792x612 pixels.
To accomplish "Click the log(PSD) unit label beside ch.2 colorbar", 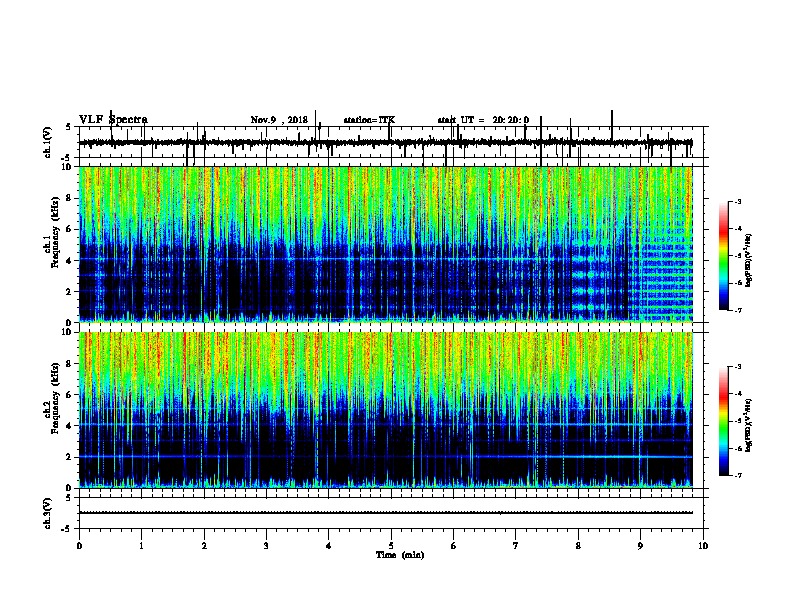I will click(749, 426).
